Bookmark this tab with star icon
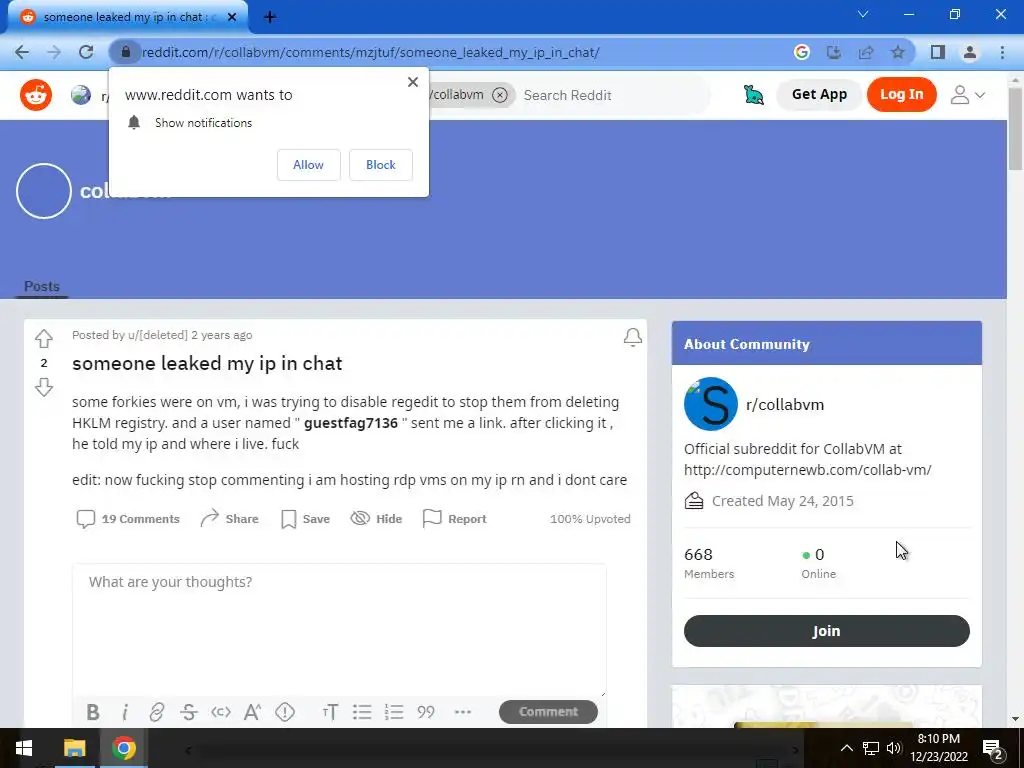This screenshot has width=1024, height=768. [x=898, y=52]
